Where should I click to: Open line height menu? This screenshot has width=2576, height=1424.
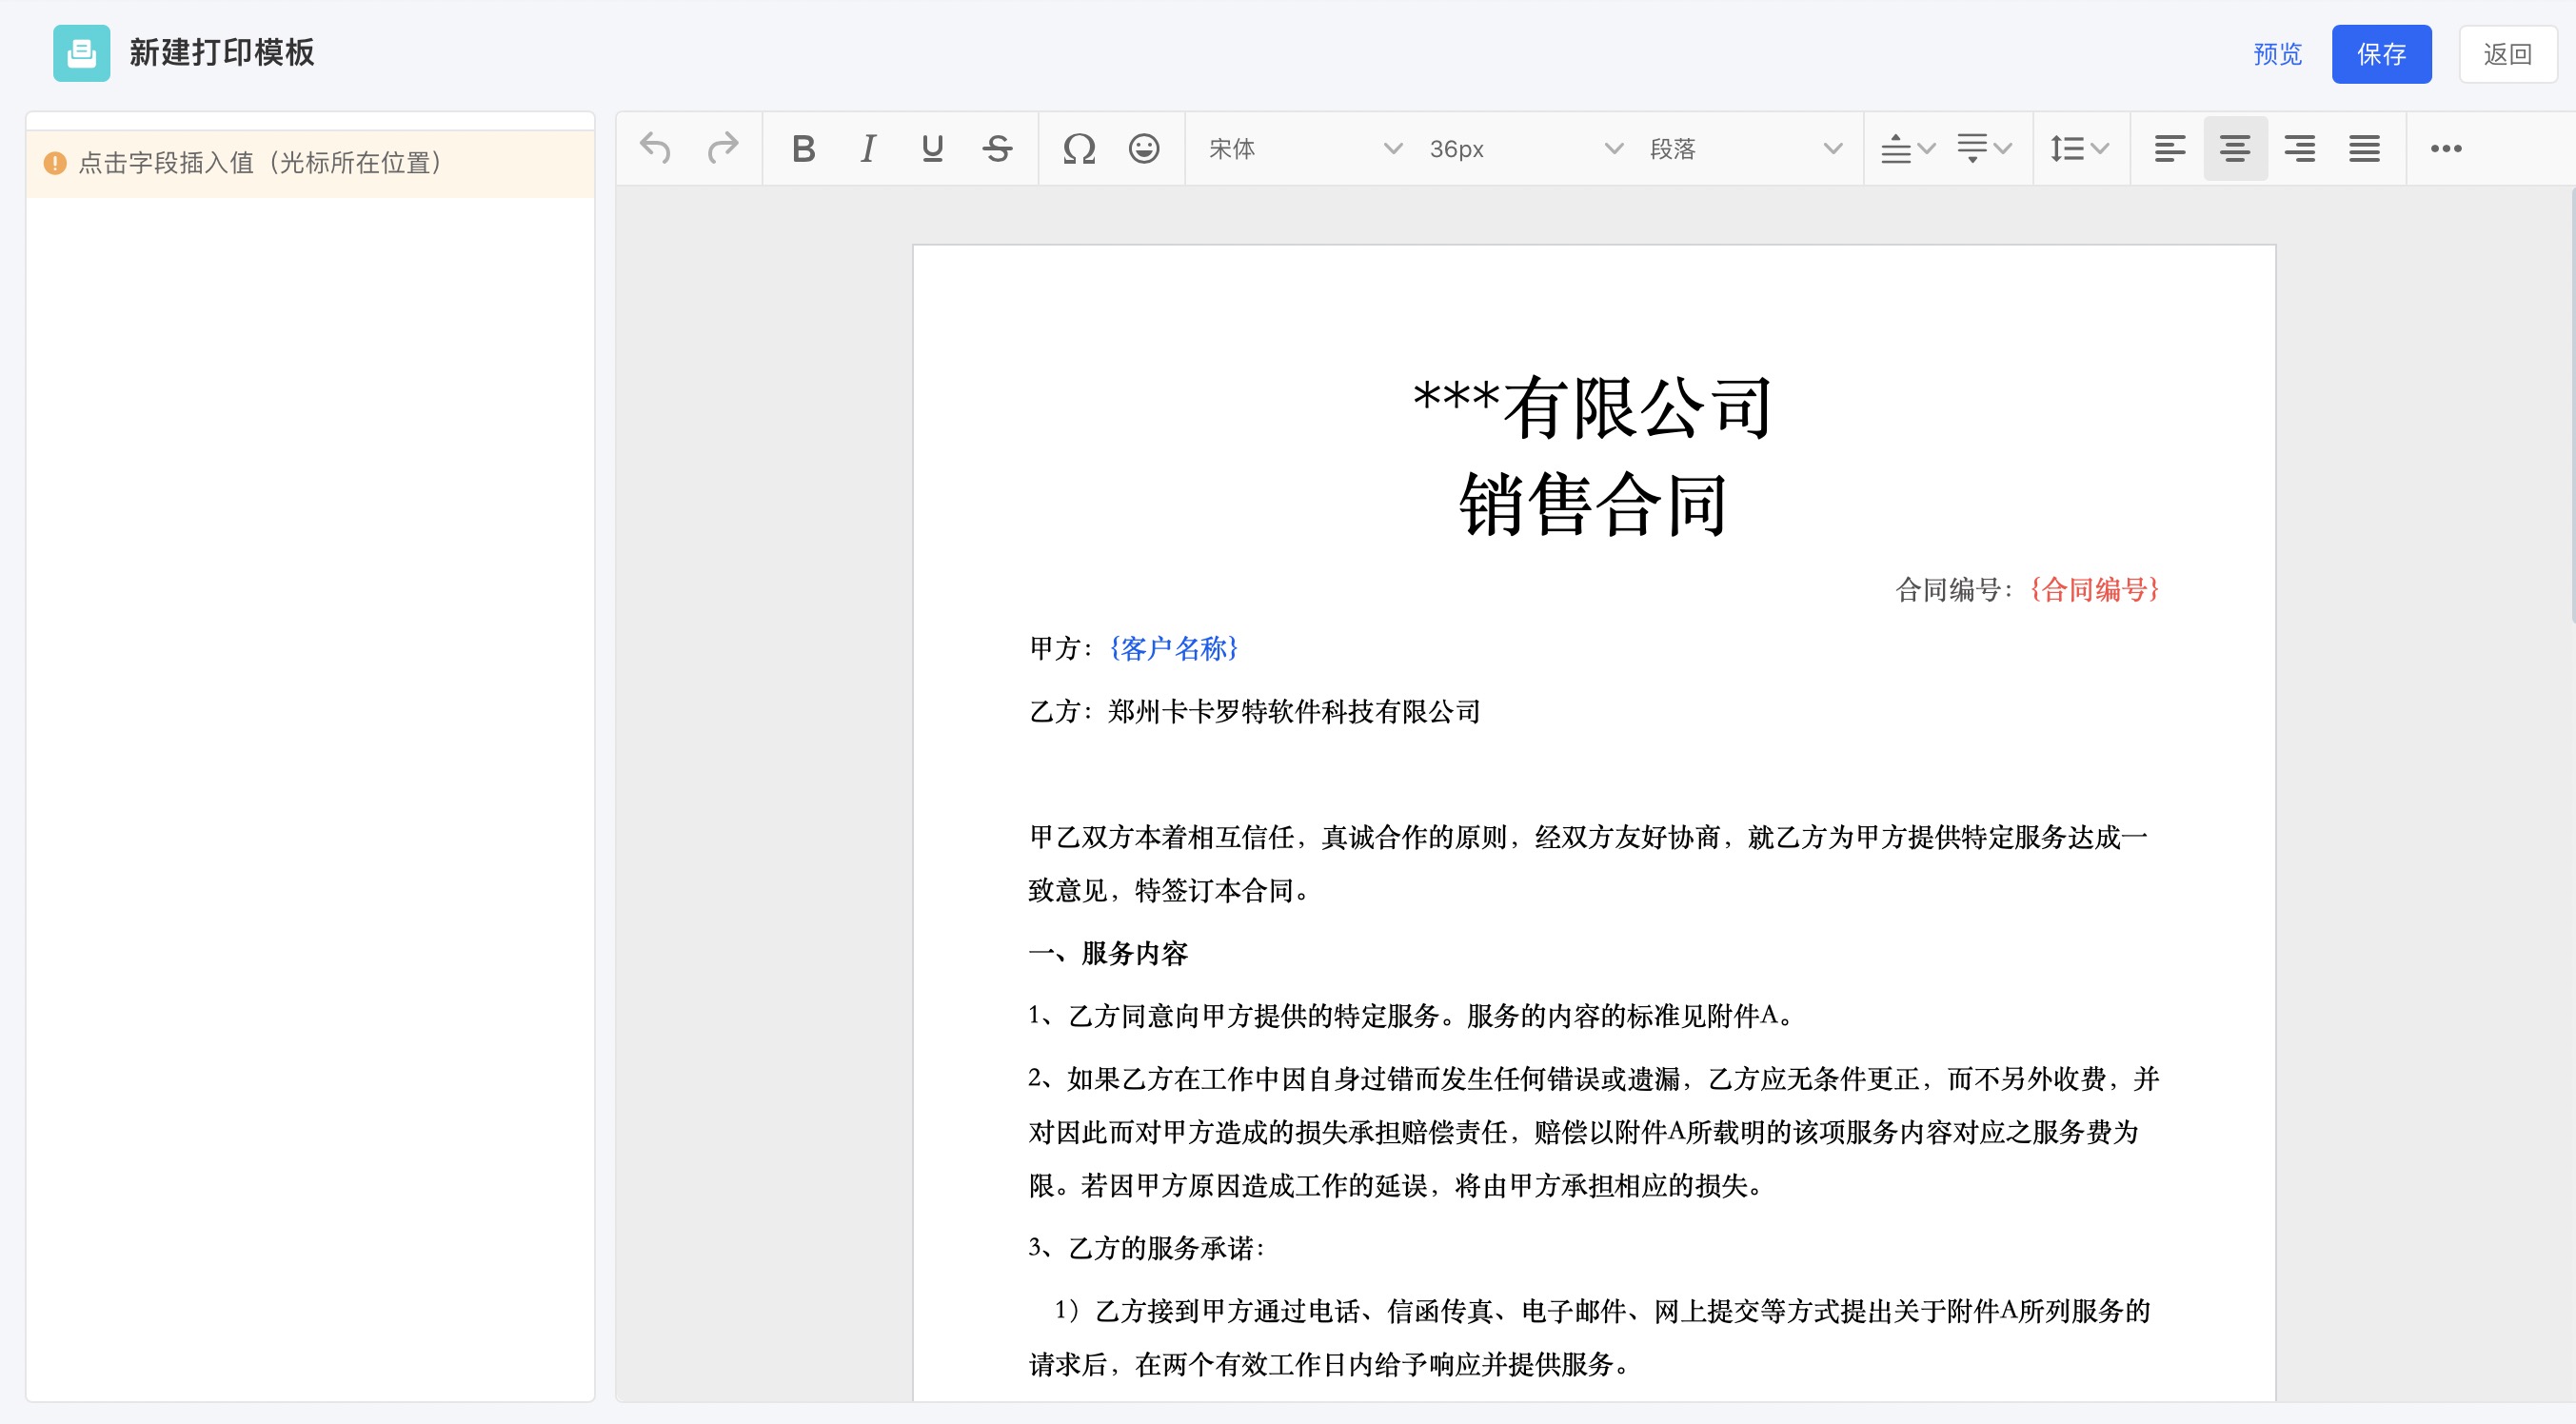pyautogui.click(x=2079, y=148)
